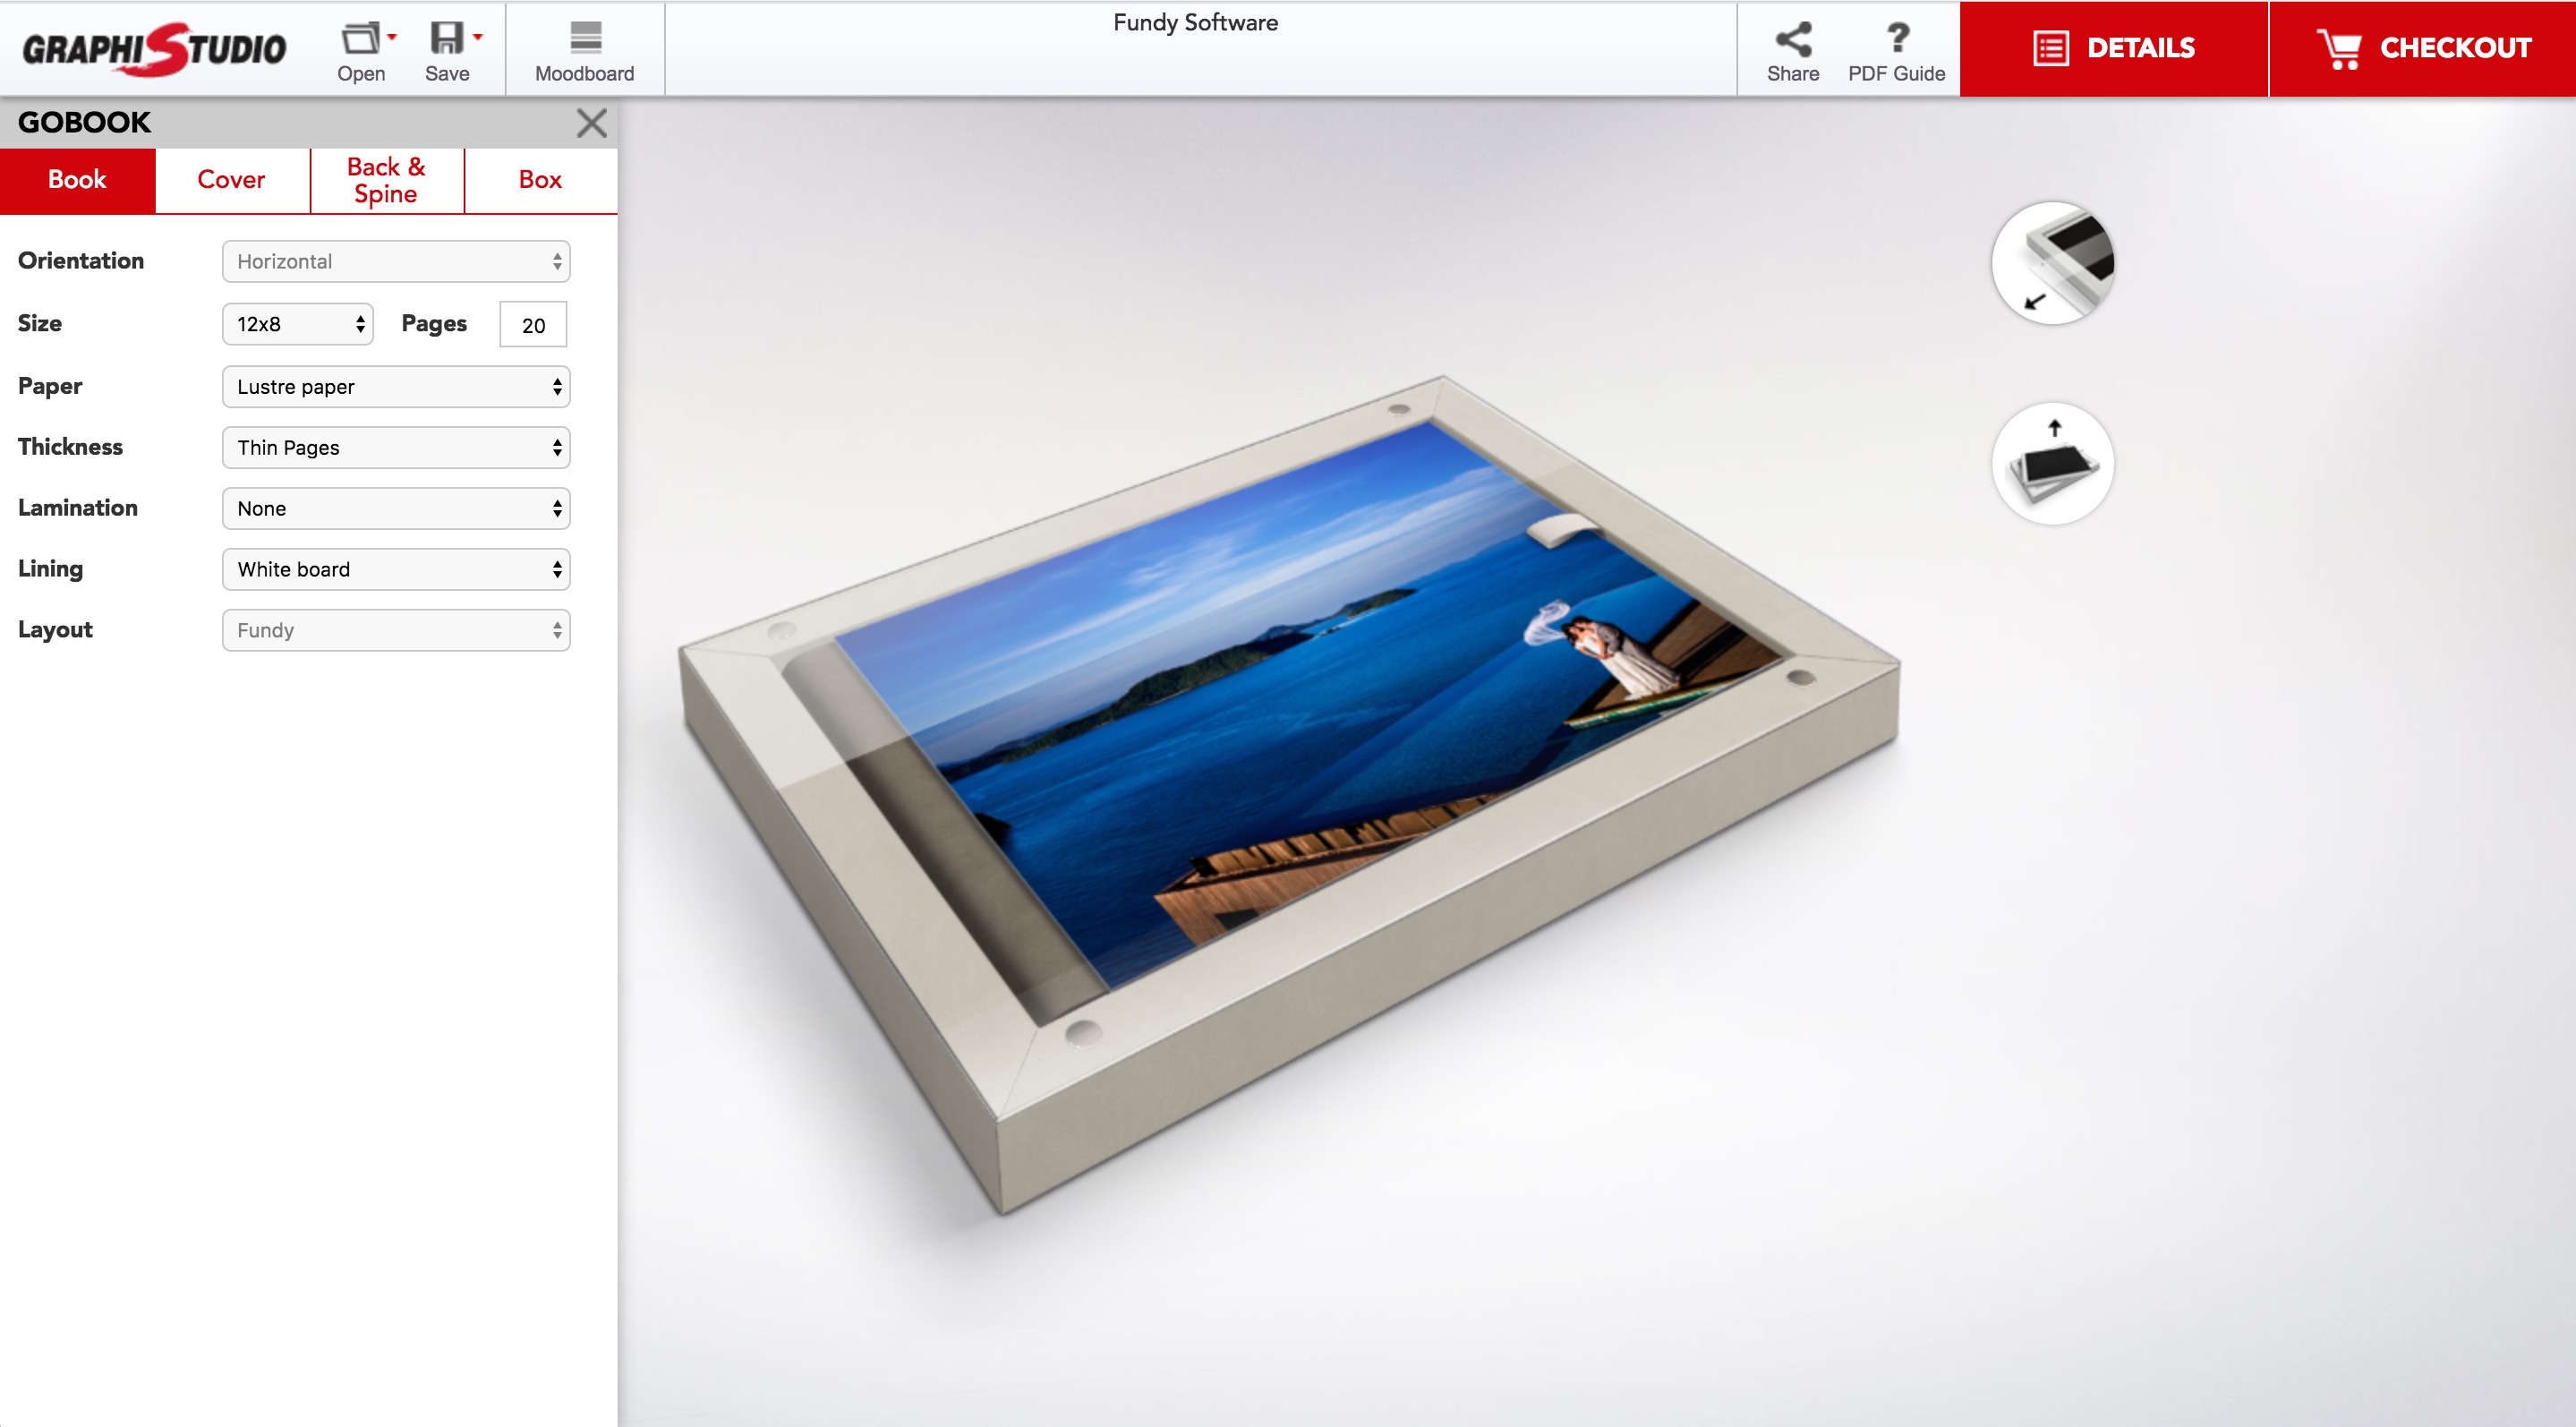
Task: Open the Lamination dropdown showing None
Action: (x=396, y=508)
